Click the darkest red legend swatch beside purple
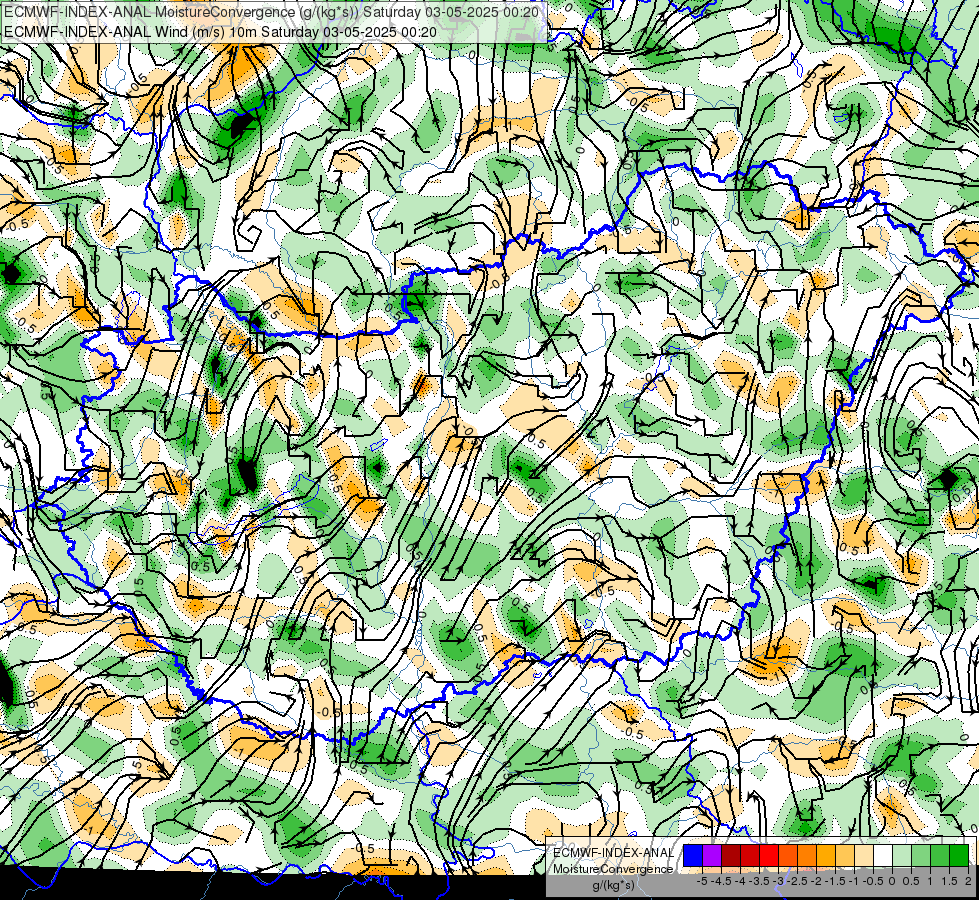Viewport: 979px width, 900px height. (731, 855)
